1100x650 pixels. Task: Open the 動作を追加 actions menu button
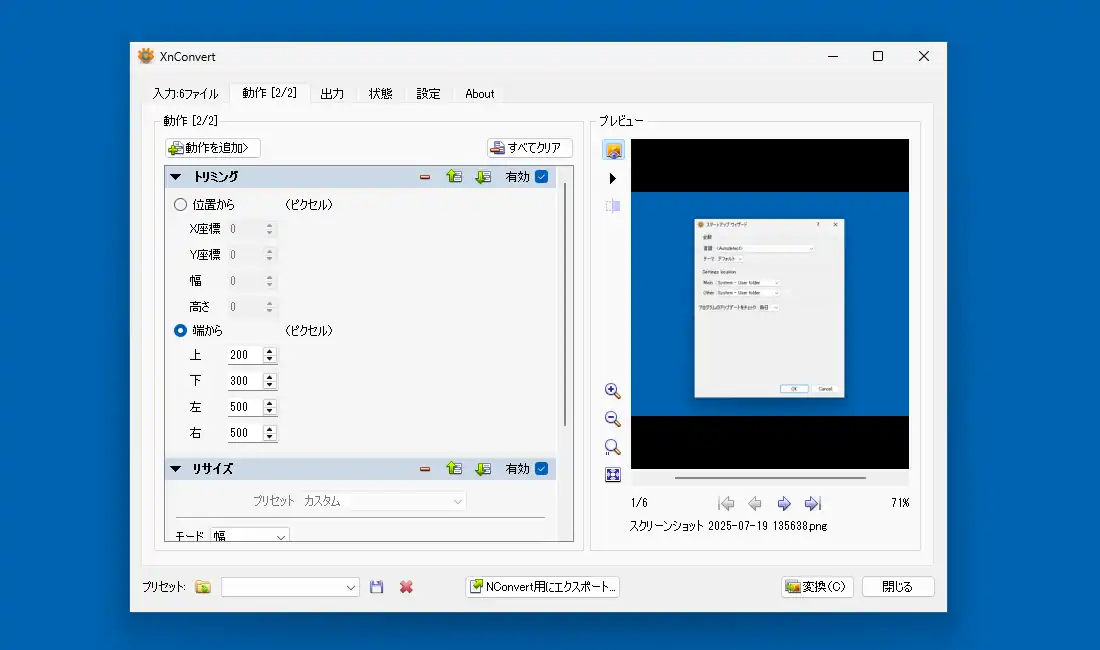click(x=213, y=148)
